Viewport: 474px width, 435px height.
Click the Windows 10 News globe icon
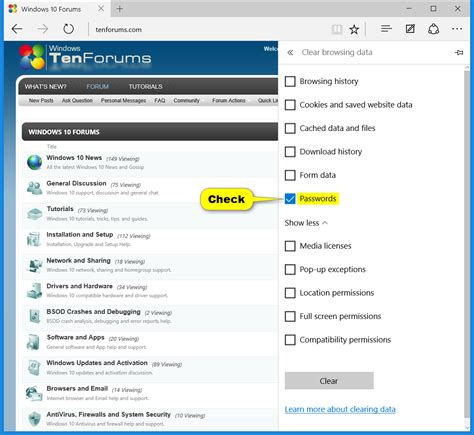34,162
